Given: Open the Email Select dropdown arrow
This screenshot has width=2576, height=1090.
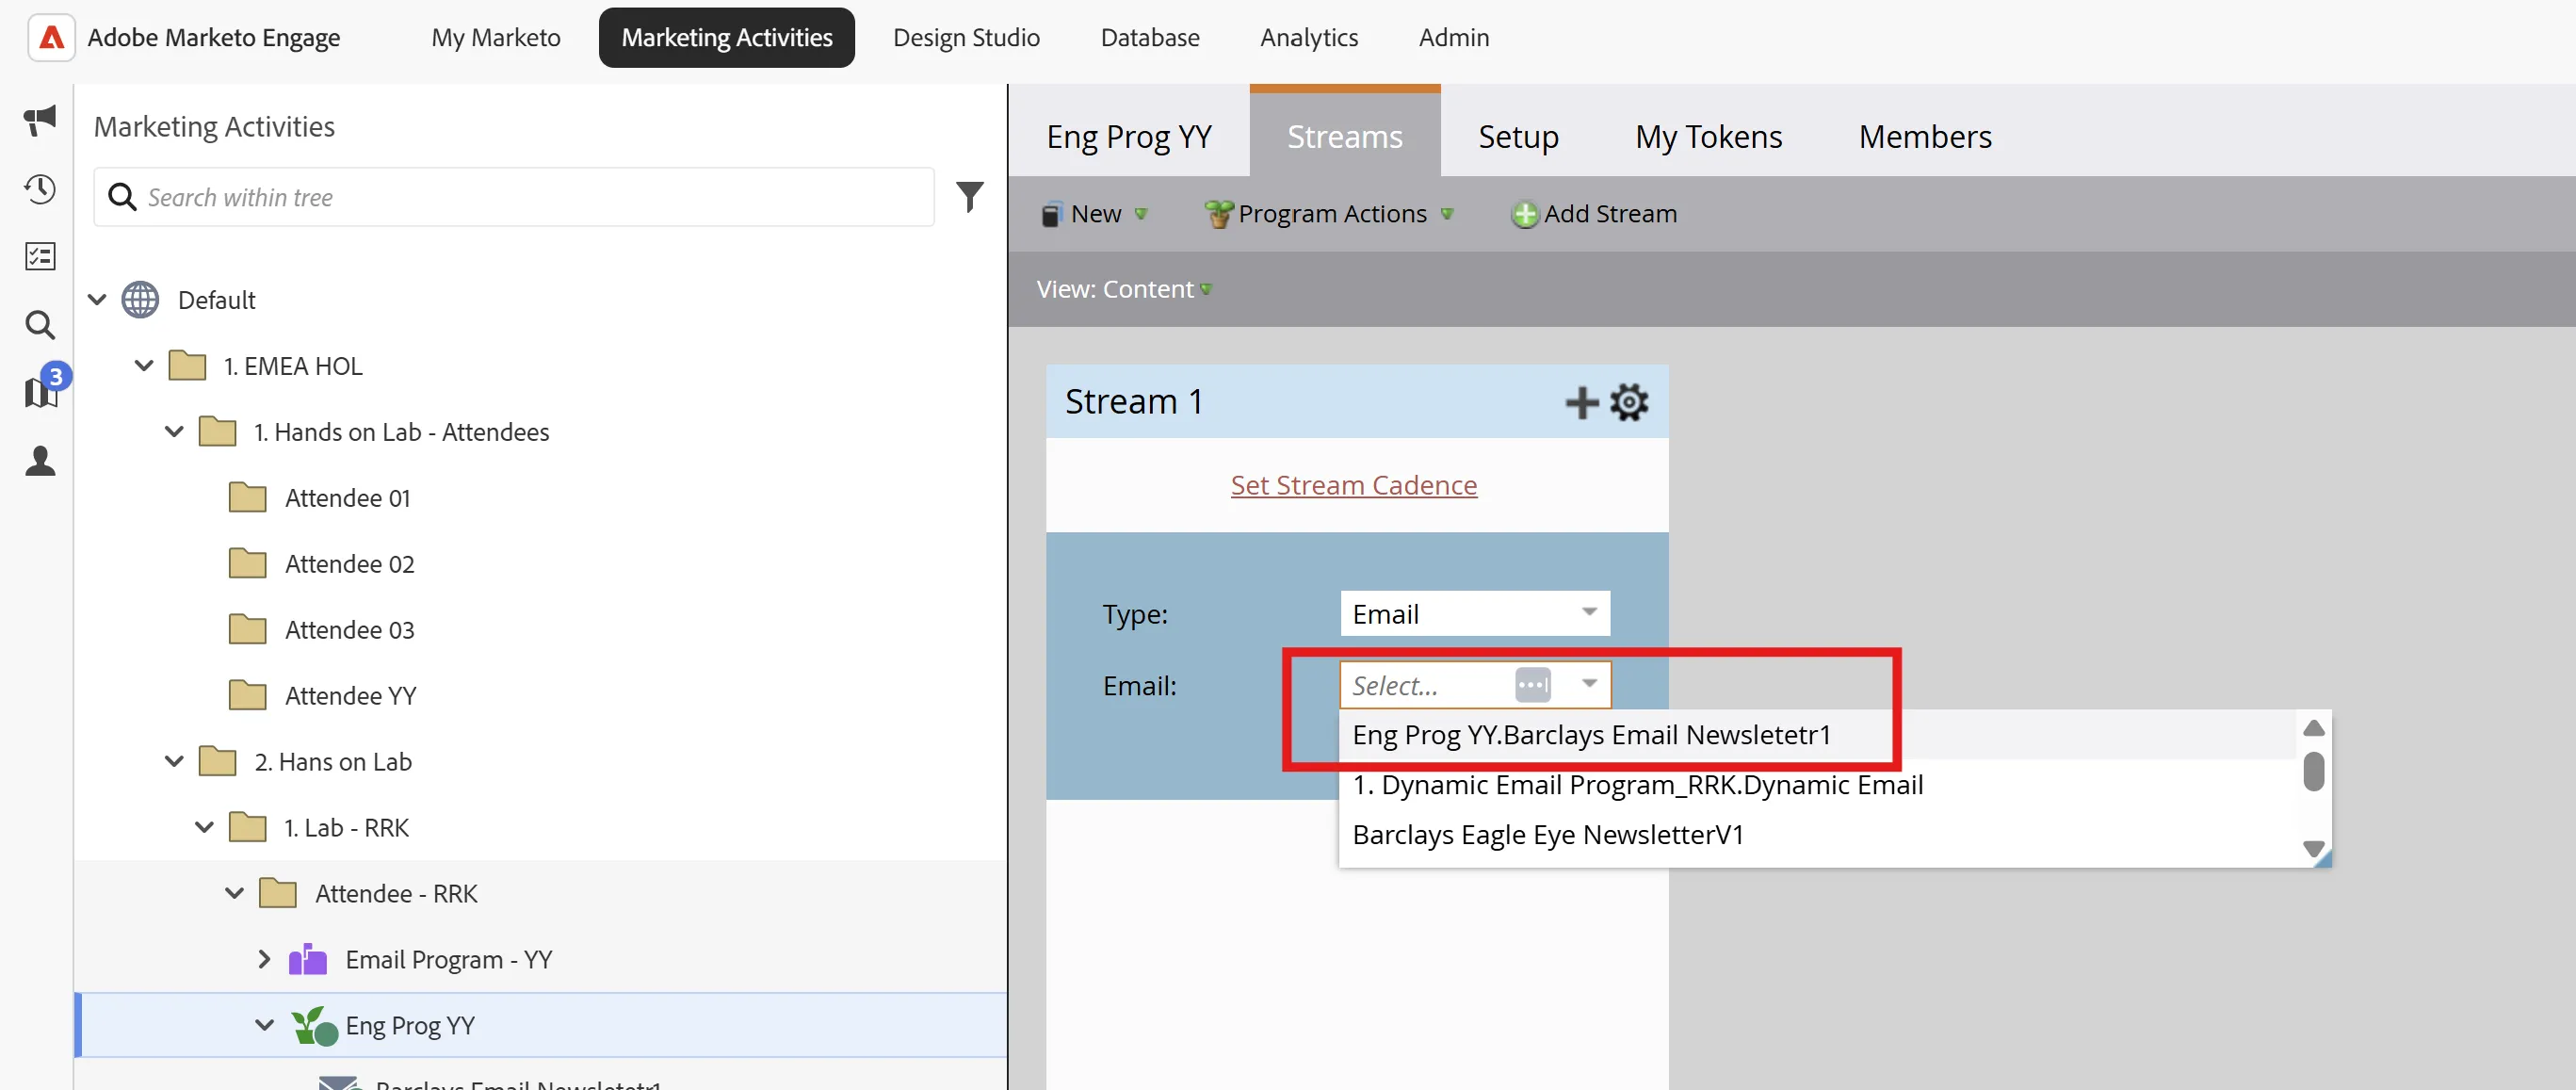Looking at the screenshot, I should point(1589,684).
